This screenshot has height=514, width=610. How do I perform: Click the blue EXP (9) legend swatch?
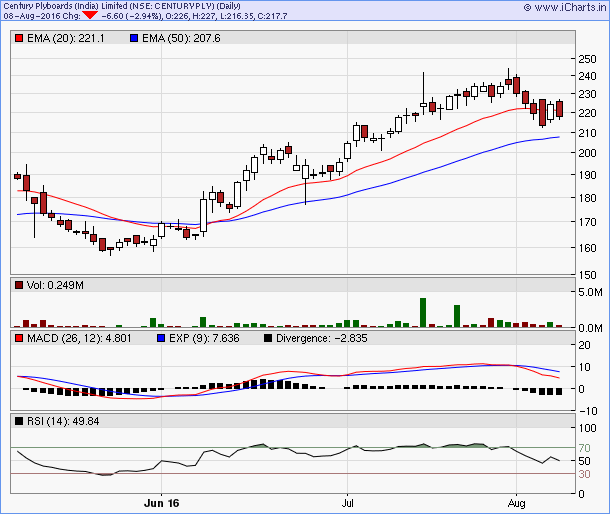click(161, 338)
